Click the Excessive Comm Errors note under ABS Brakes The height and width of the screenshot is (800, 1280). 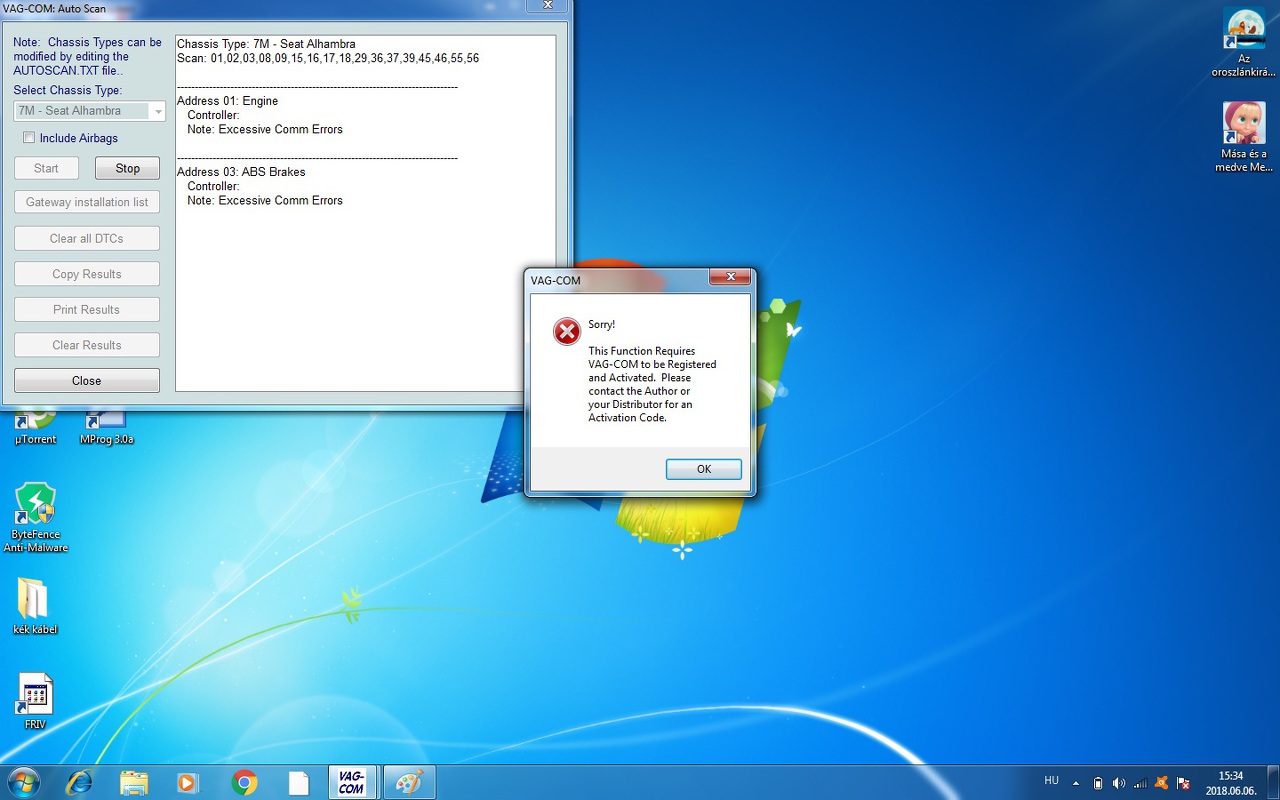point(265,200)
